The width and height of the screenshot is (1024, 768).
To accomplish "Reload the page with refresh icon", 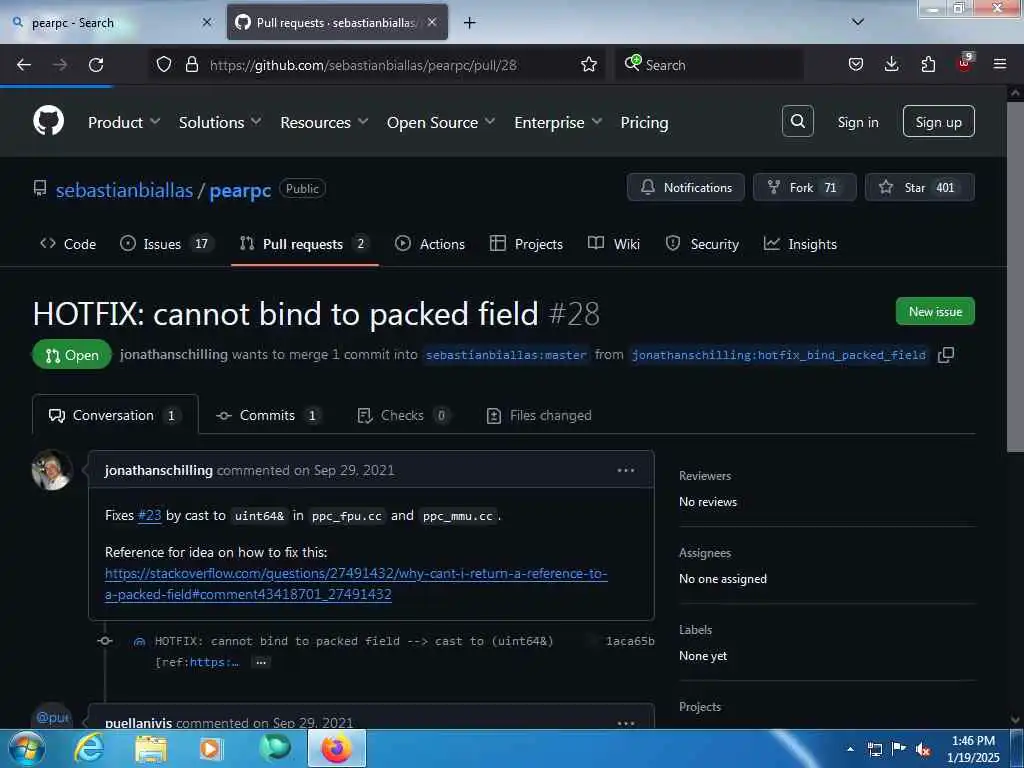I will pyautogui.click(x=96, y=65).
